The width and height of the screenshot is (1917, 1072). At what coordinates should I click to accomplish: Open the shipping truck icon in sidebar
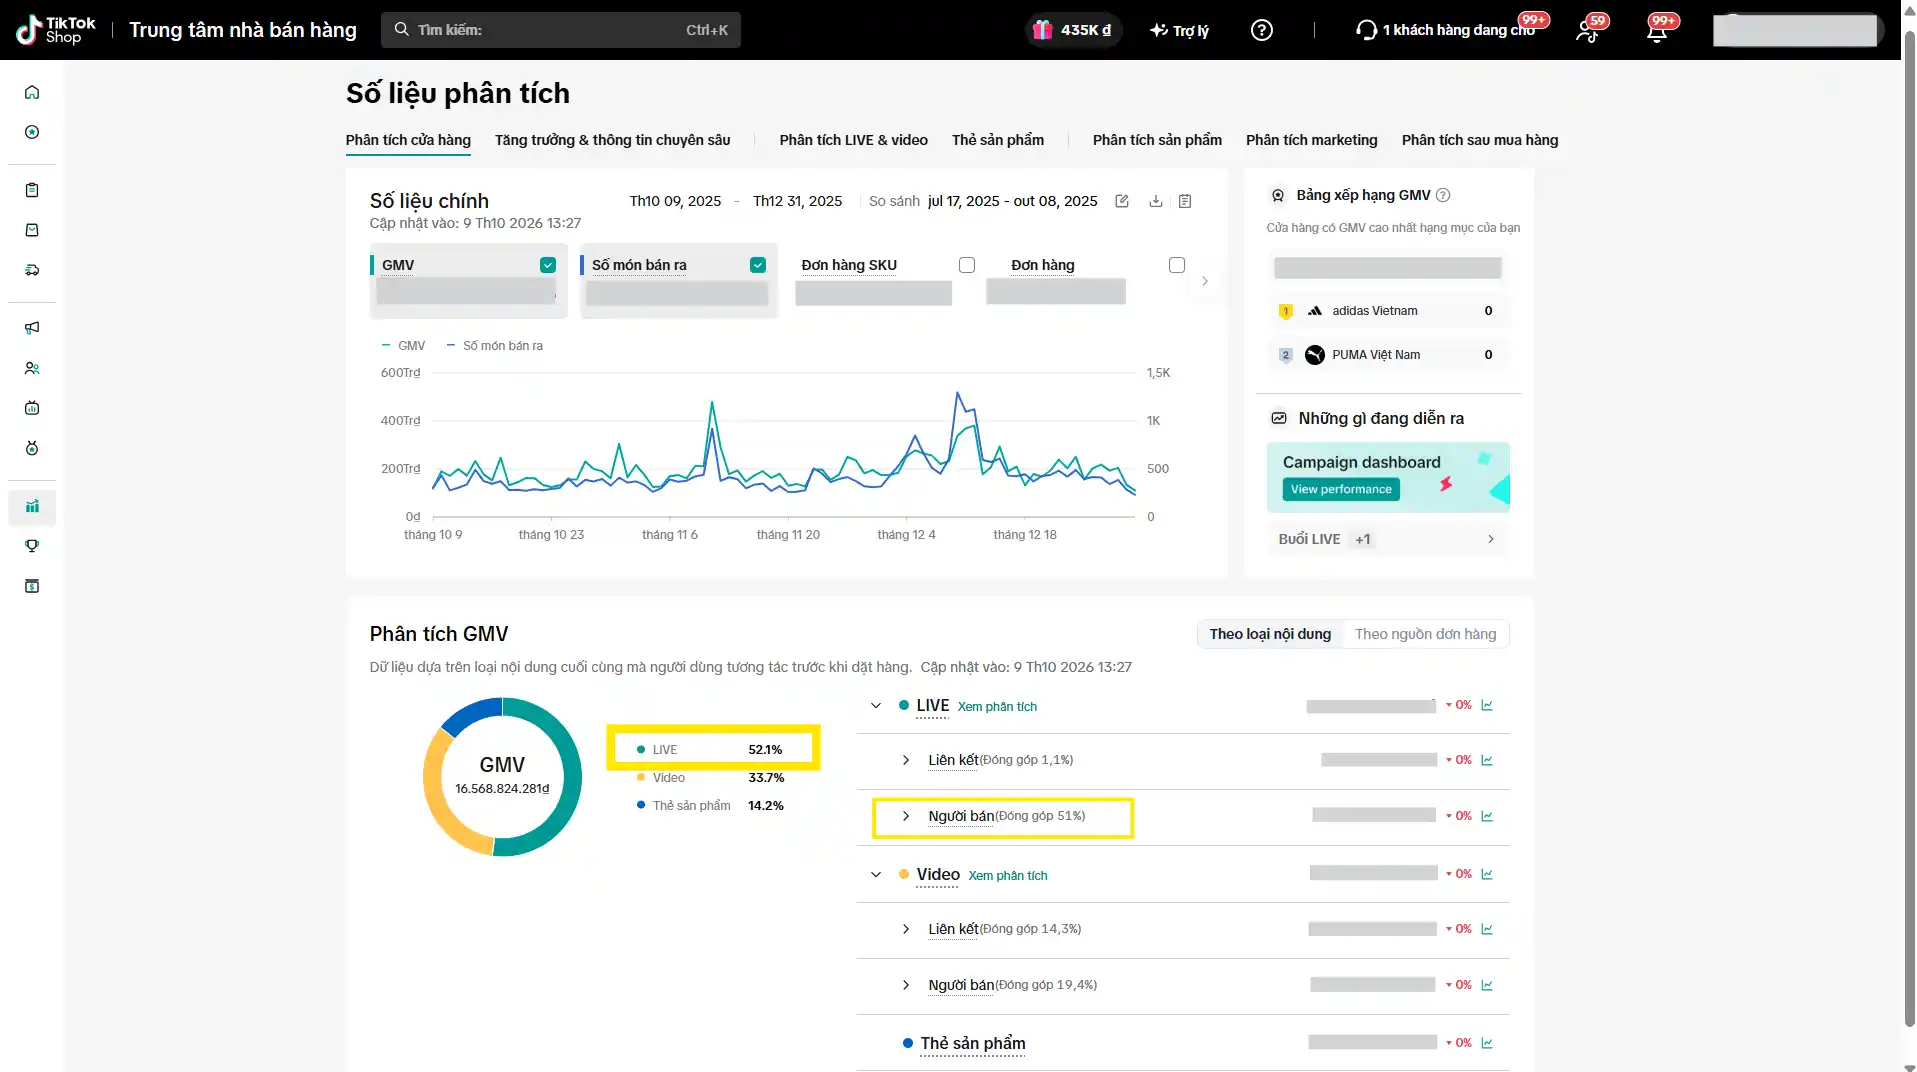point(32,270)
